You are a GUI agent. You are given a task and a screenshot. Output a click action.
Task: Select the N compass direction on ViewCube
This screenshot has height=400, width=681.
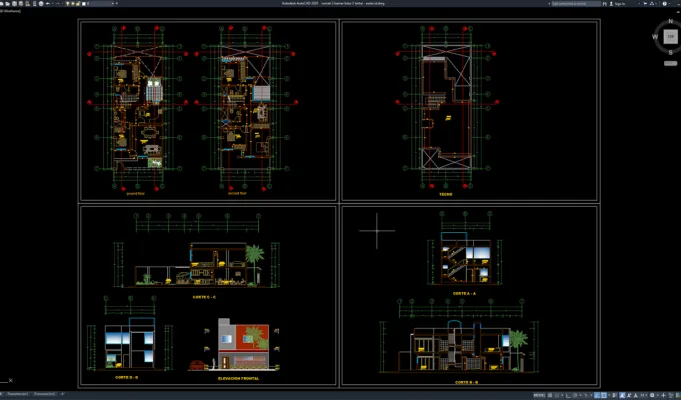(671, 21)
